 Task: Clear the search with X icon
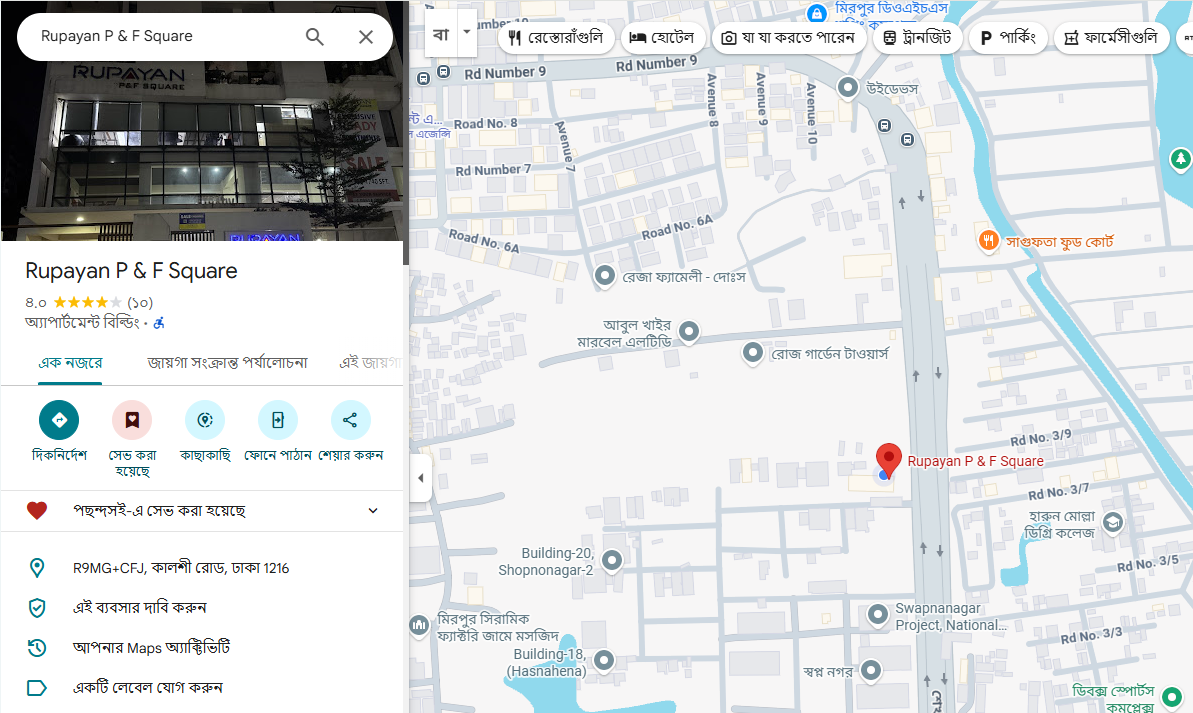366,37
